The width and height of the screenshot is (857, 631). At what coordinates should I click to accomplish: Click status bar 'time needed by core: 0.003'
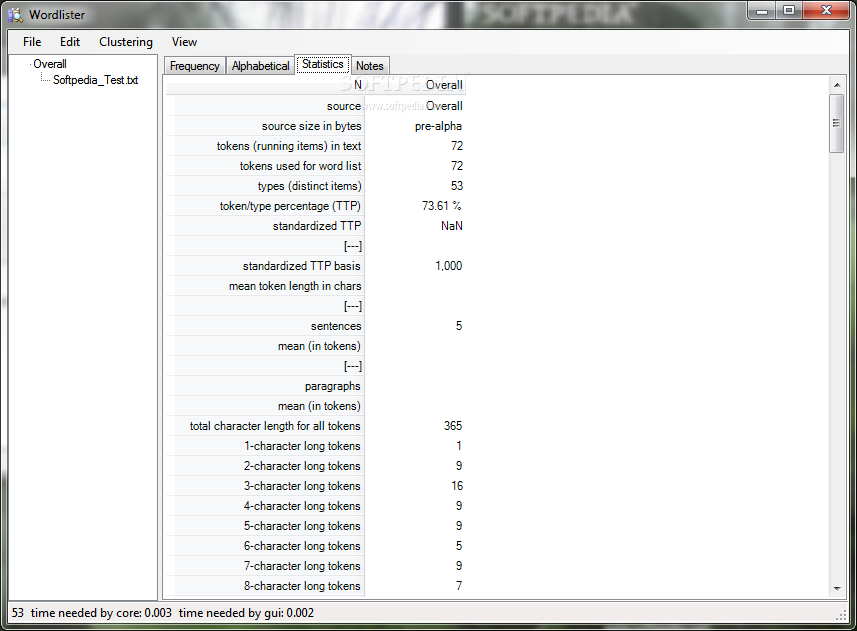[101, 613]
